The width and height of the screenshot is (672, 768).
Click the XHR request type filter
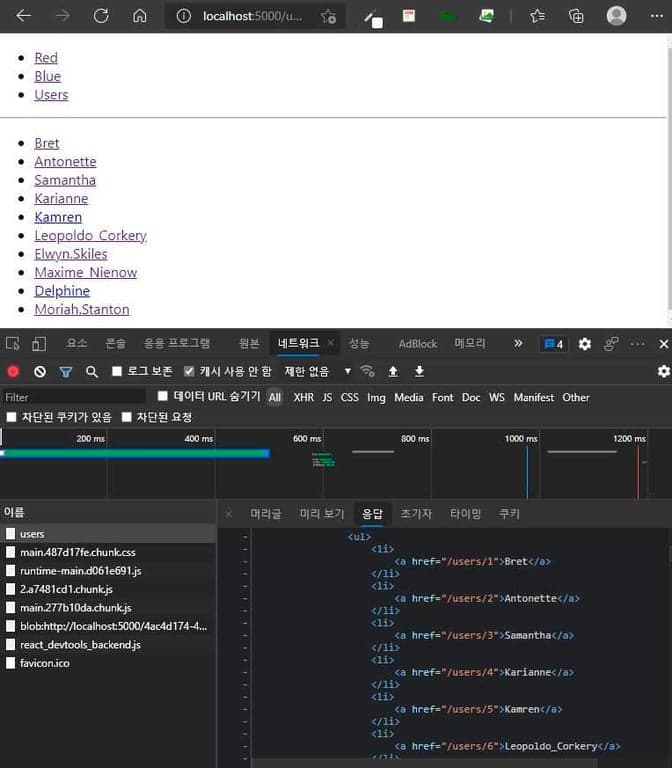(303, 397)
